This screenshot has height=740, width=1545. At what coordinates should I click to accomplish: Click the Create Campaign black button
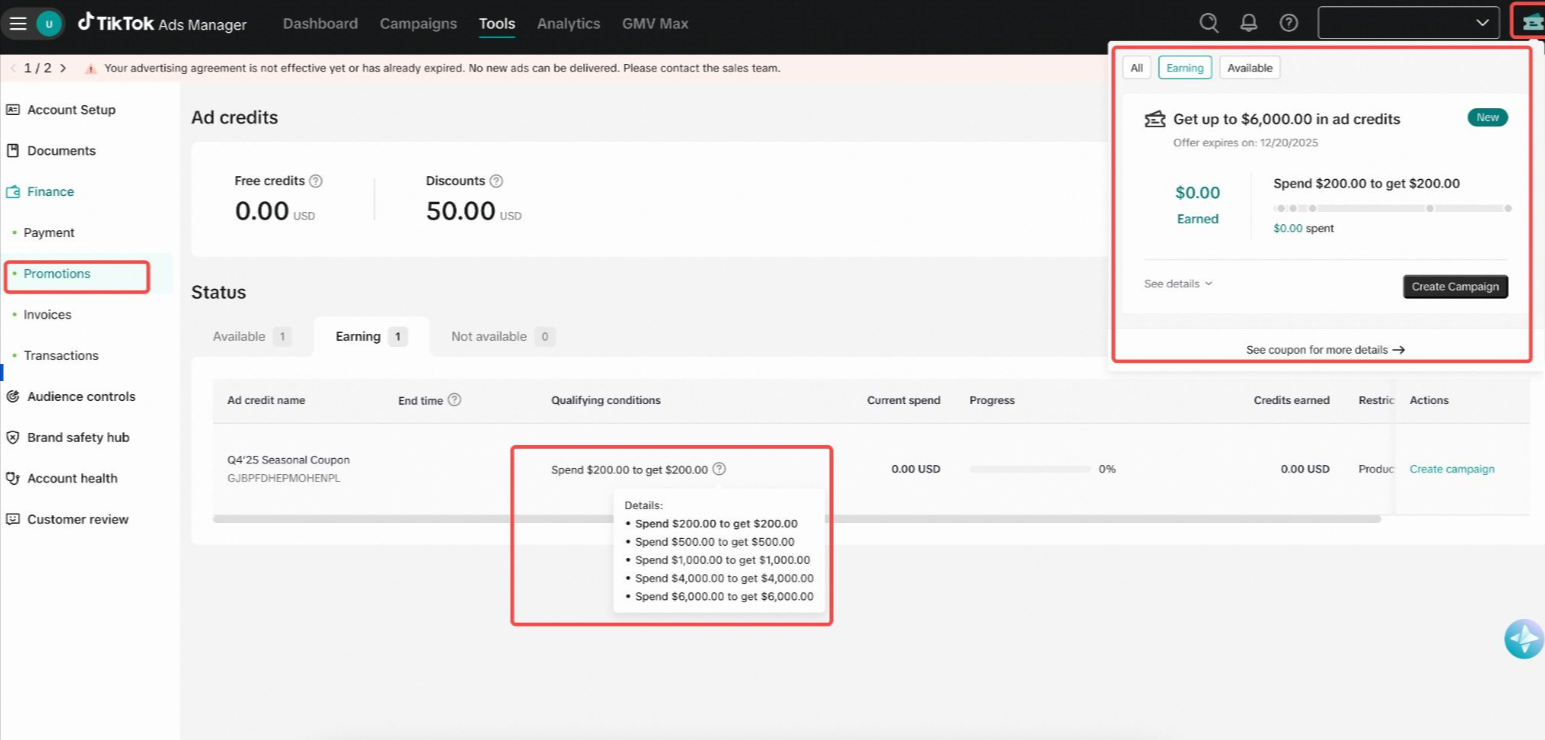click(1455, 287)
